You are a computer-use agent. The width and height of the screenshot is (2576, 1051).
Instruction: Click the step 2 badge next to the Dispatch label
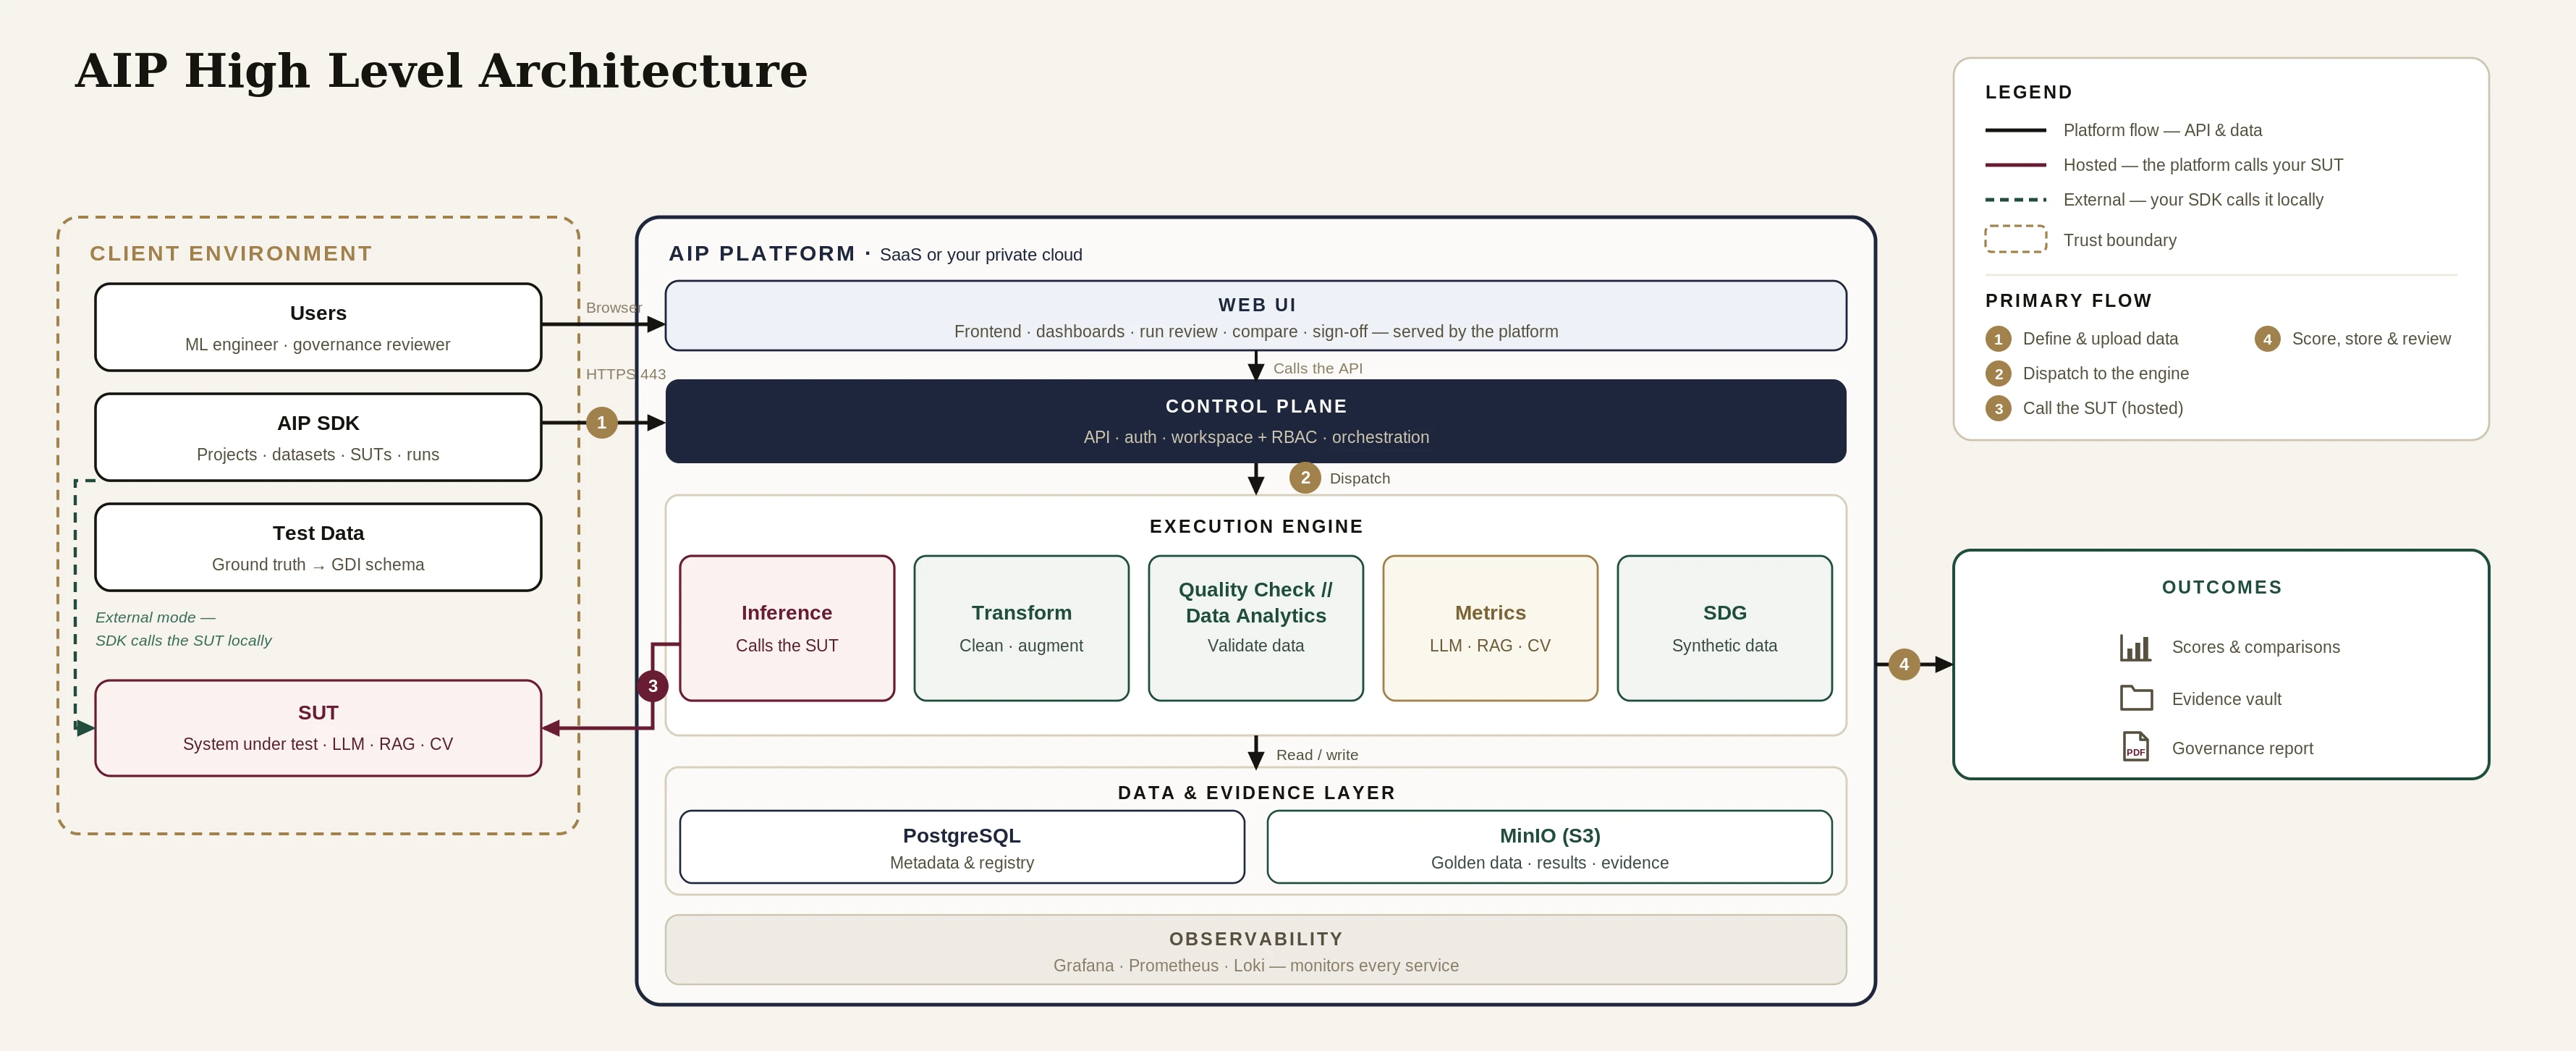tap(1305, 478)
